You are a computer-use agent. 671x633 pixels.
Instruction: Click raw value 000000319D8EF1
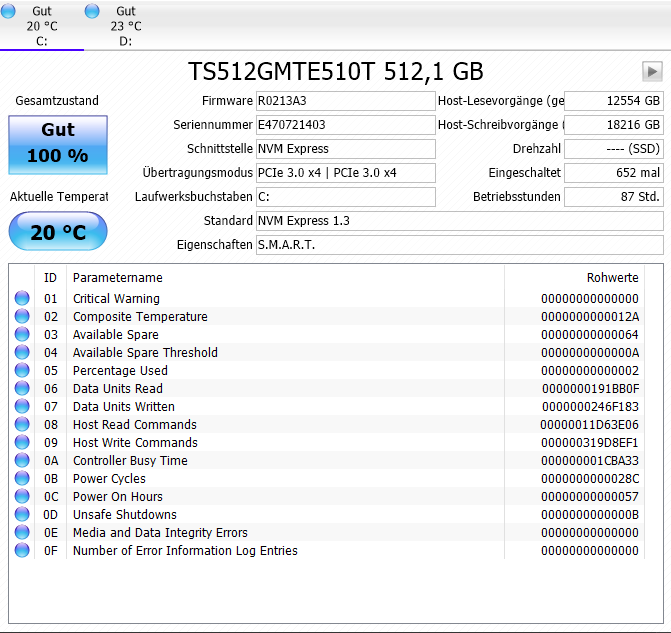point(590,443)
